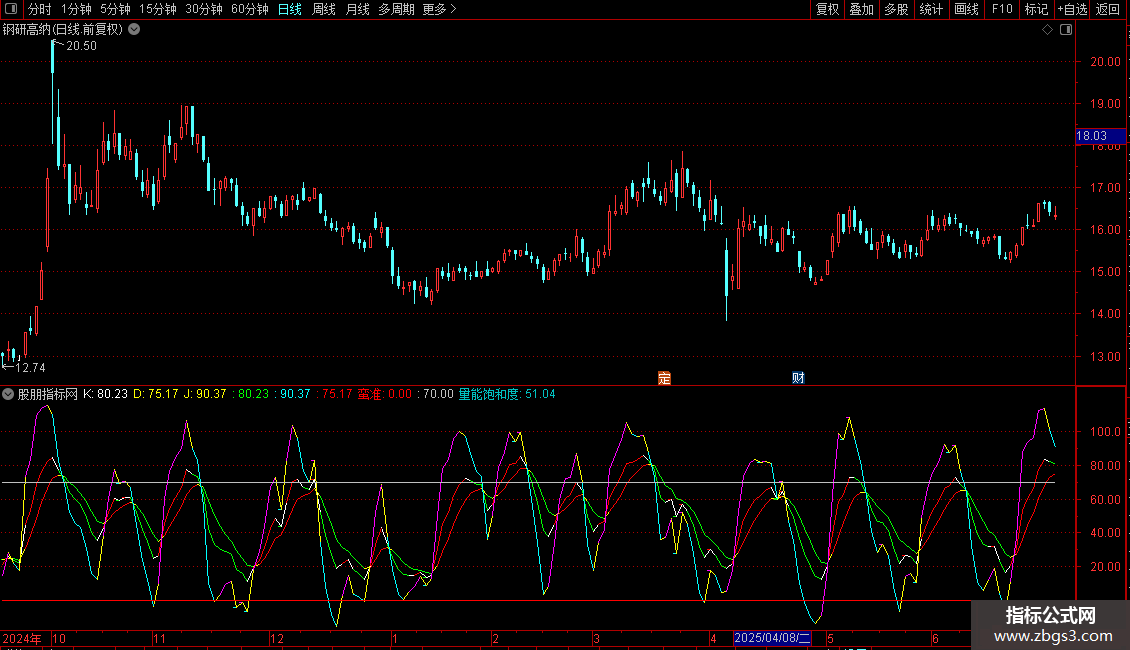
Task: Click the panel layout icon at top-left
Action: click(x=11, y=9)
